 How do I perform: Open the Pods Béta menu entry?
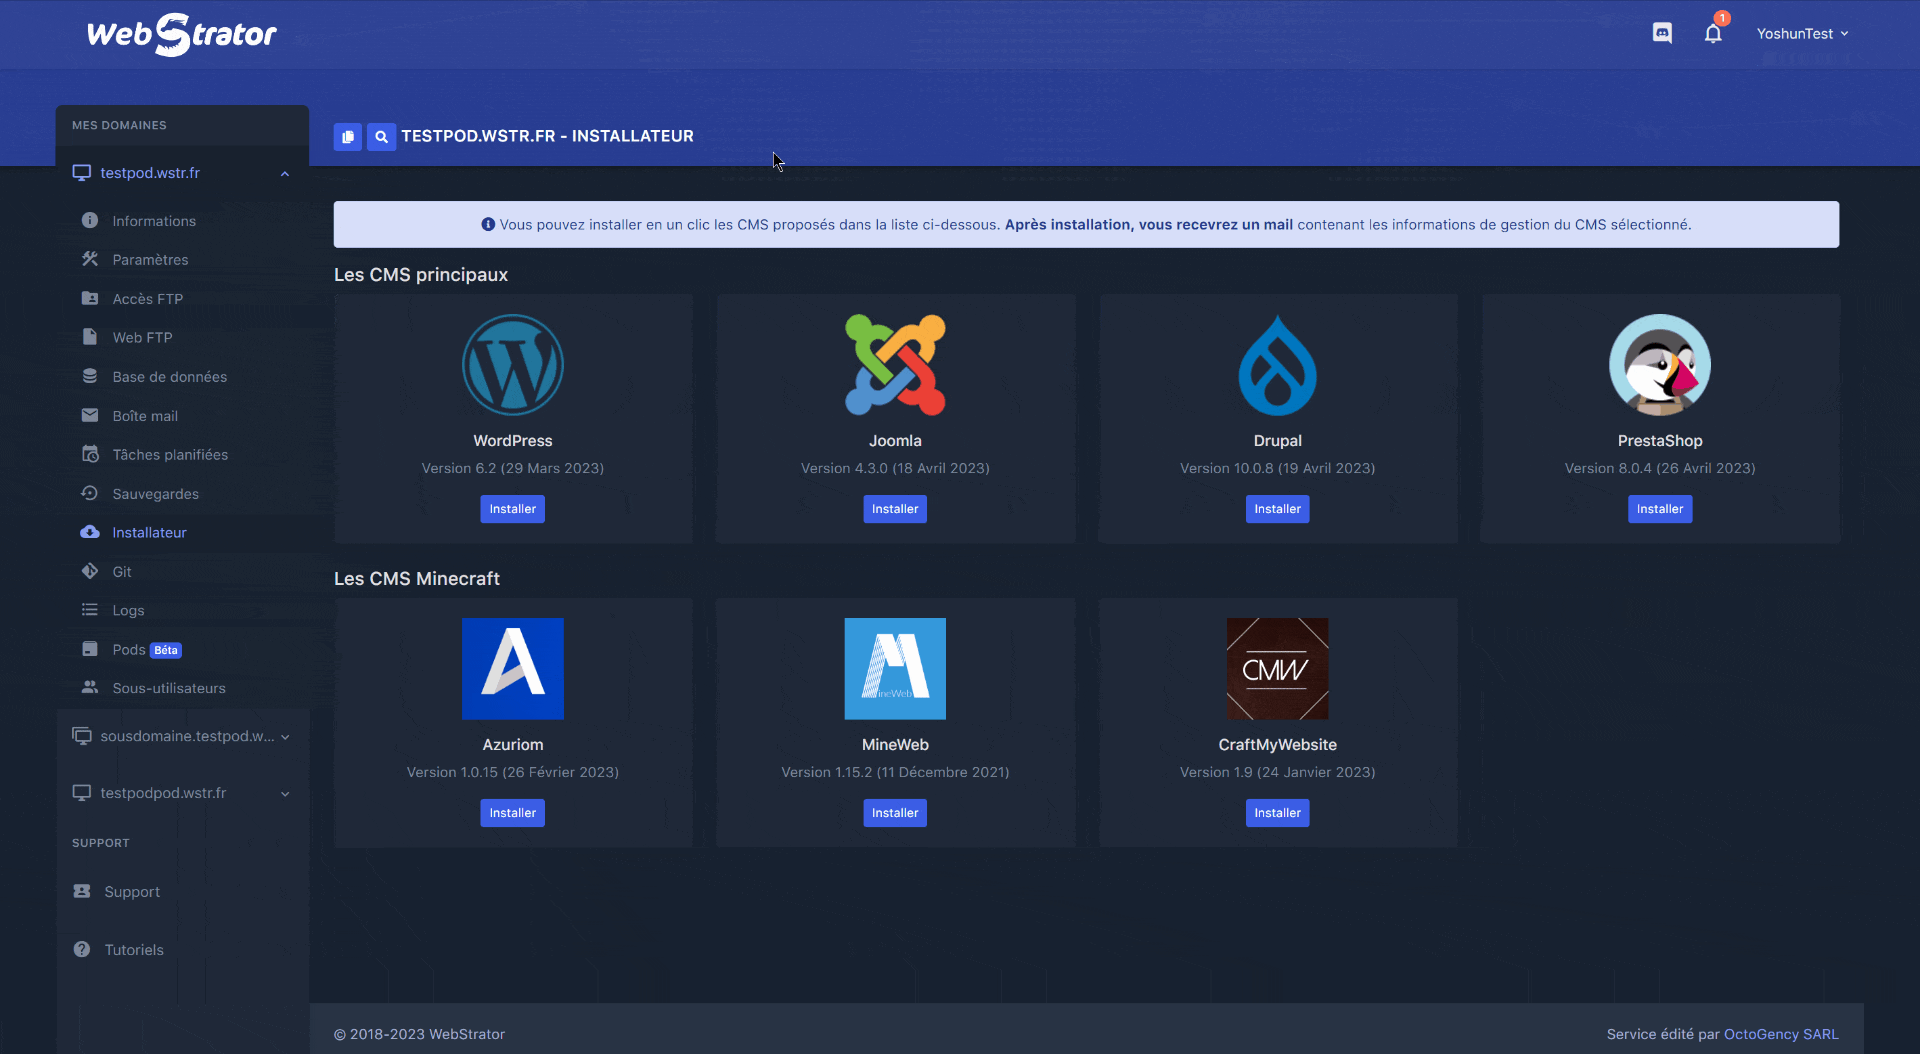(146, 650)
